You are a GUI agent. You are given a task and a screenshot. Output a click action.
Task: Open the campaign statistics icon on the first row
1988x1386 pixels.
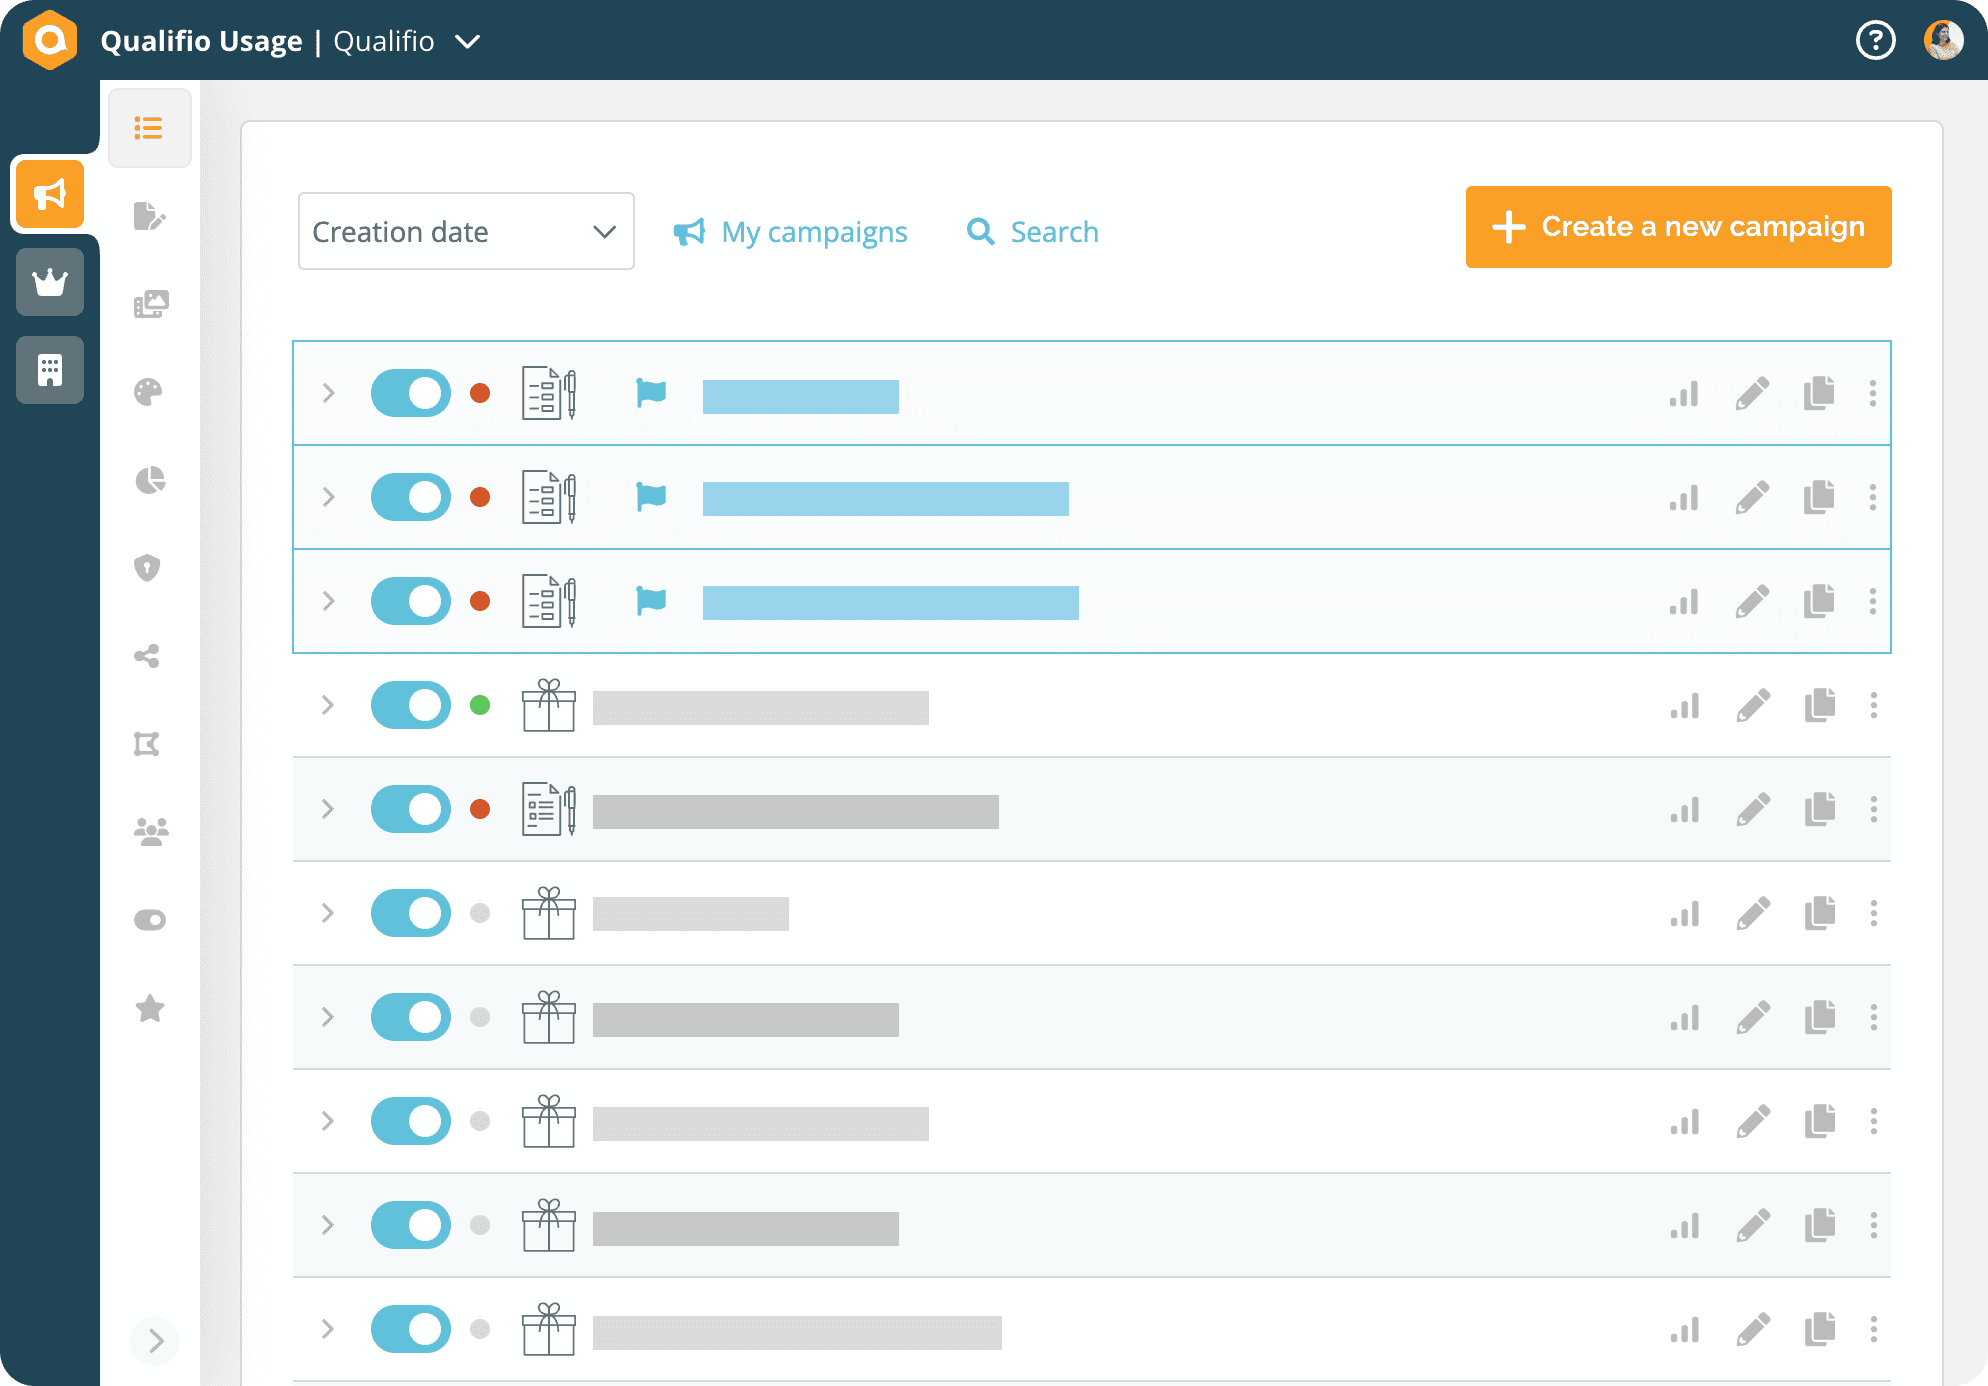tap(1684, 394)
